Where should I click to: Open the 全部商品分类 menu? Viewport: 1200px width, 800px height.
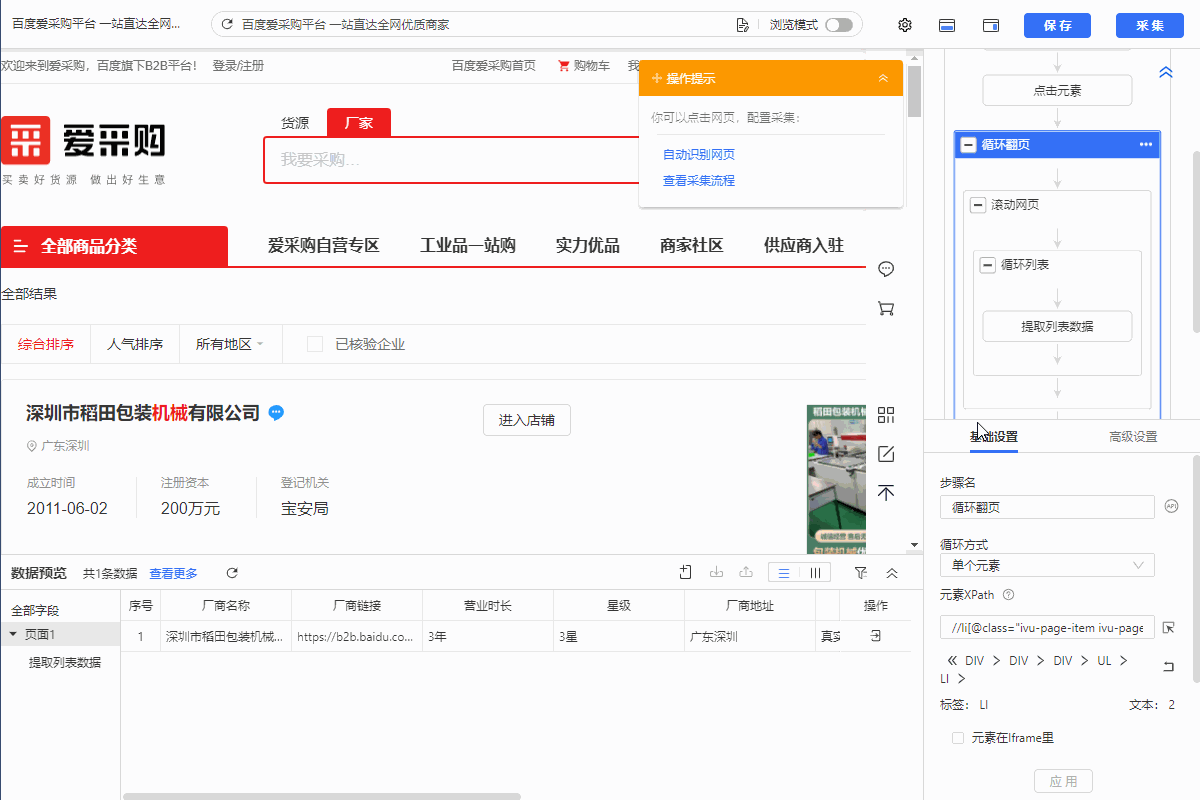point(114,246)
